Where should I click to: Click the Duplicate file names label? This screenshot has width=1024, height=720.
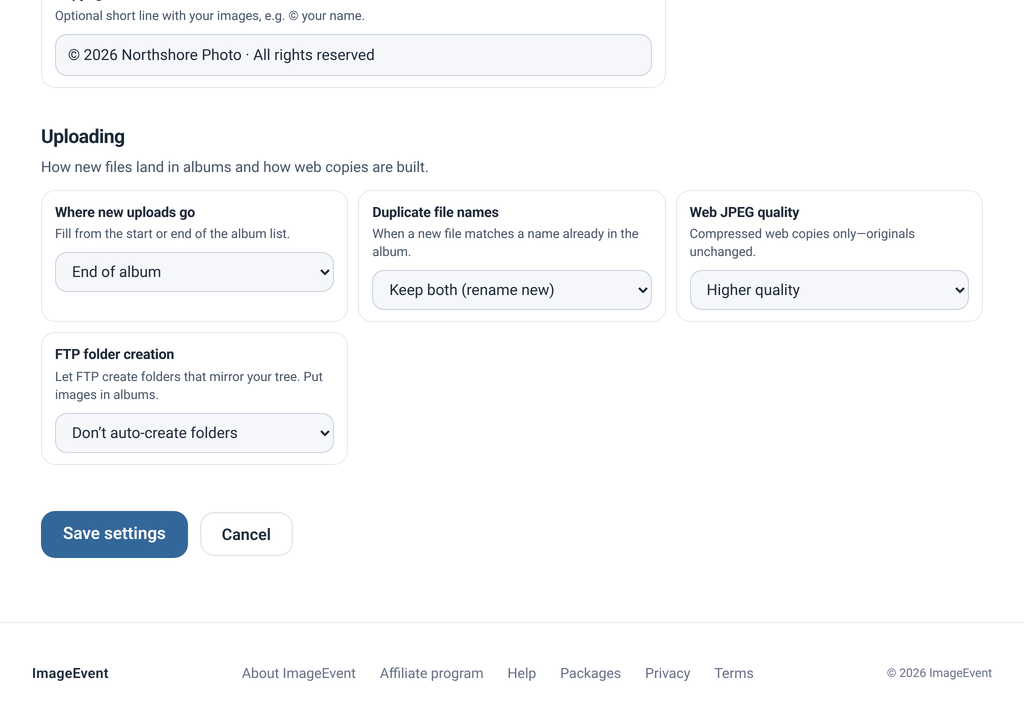pos(436,212)
